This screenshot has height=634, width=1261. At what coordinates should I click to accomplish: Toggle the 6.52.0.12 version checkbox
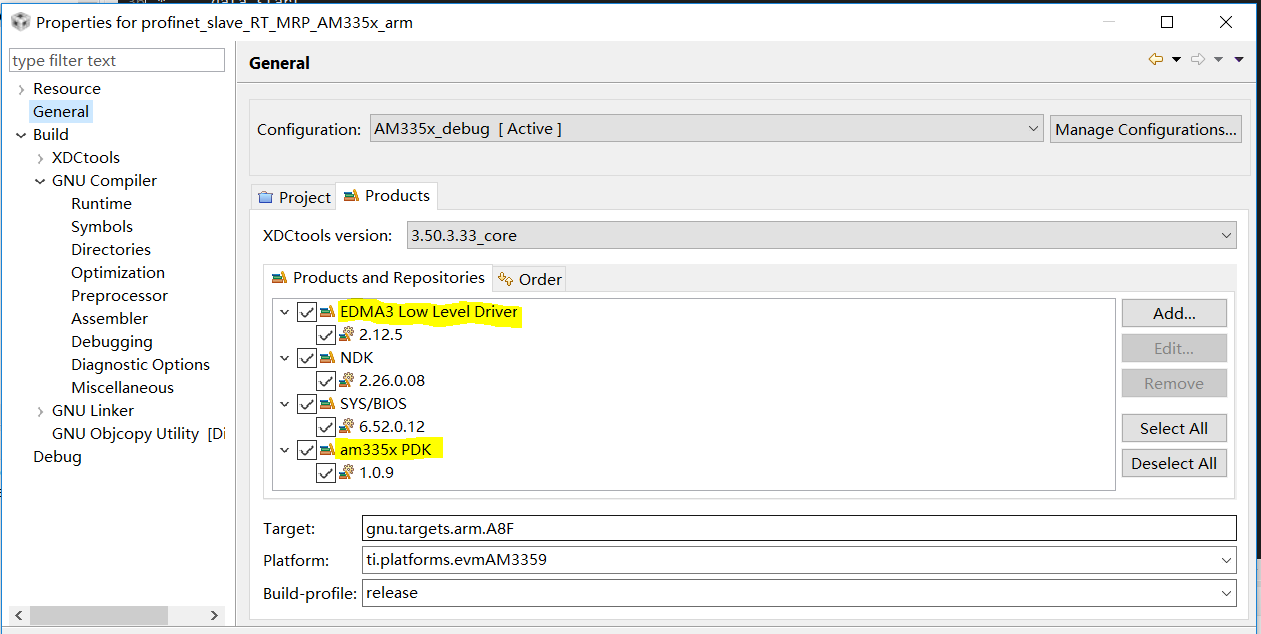pyautogui.click(x=326, y=427)
